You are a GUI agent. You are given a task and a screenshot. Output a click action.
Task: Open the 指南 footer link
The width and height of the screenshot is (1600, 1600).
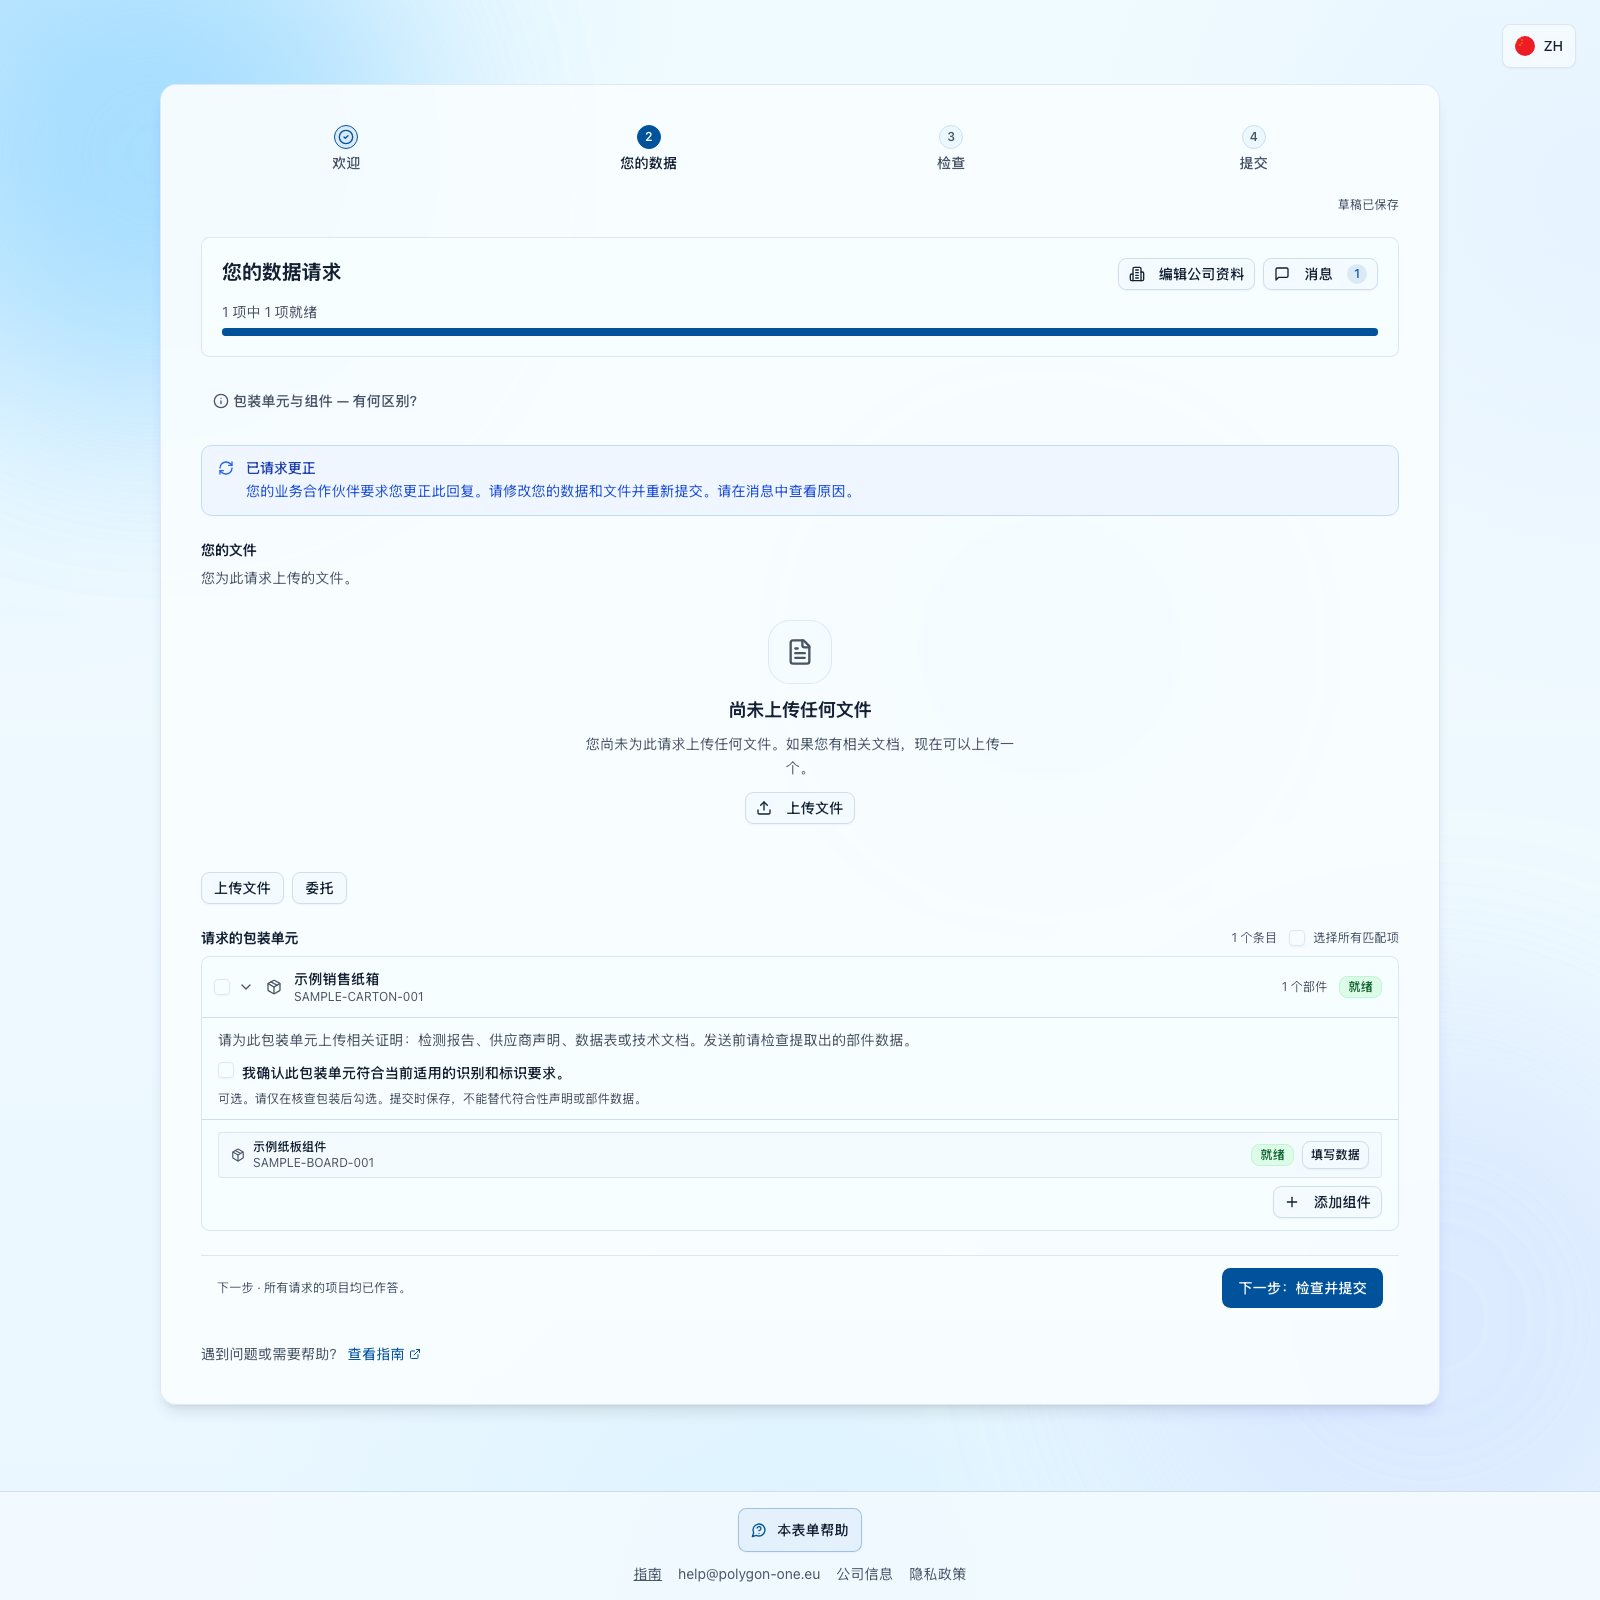pos(647,1574)
